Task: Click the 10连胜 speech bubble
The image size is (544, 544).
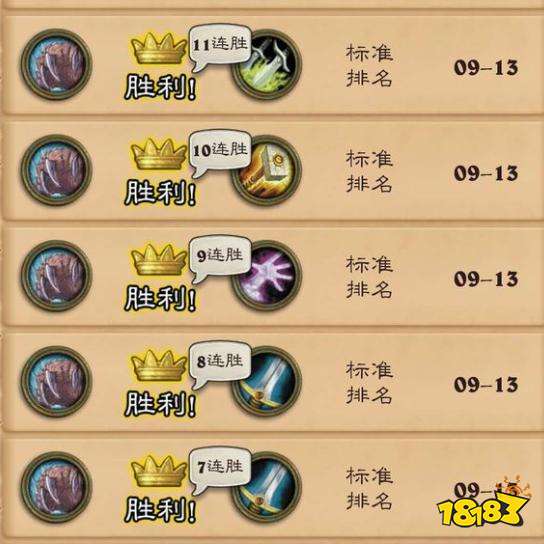Action: pos(220,153)
